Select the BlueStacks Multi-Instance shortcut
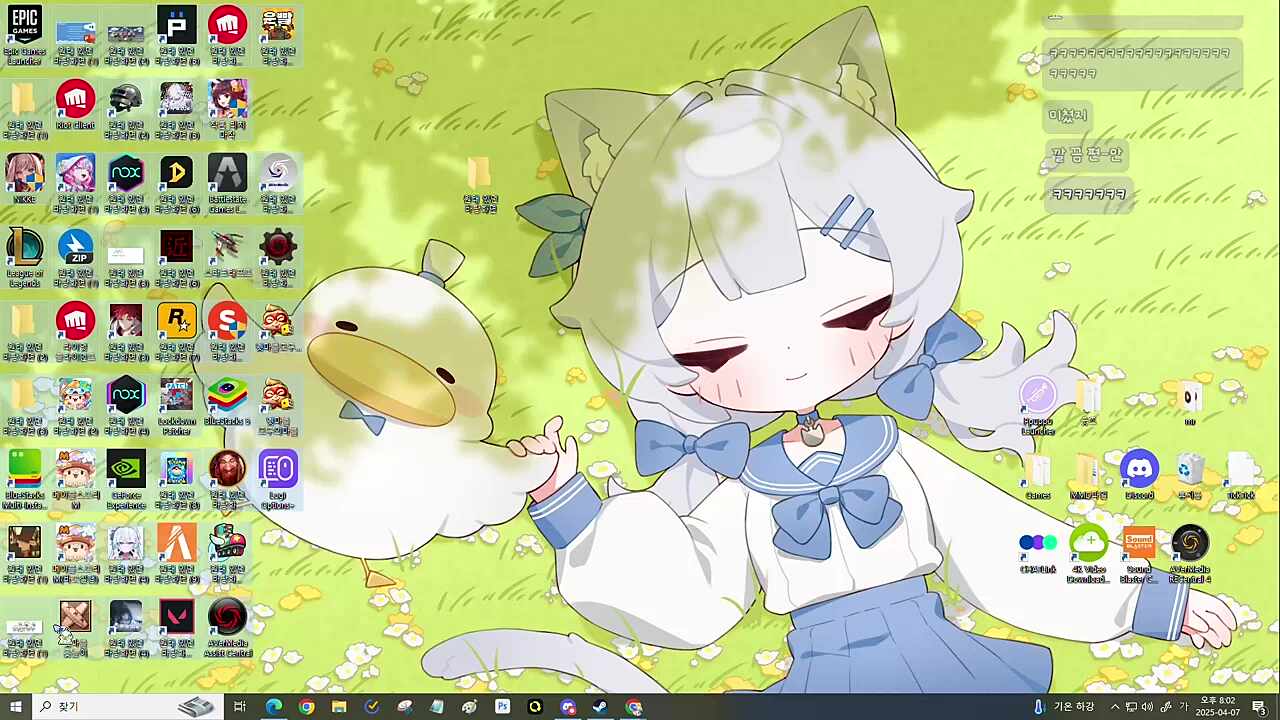The image size is (1280, 720). tap(24, 480)
